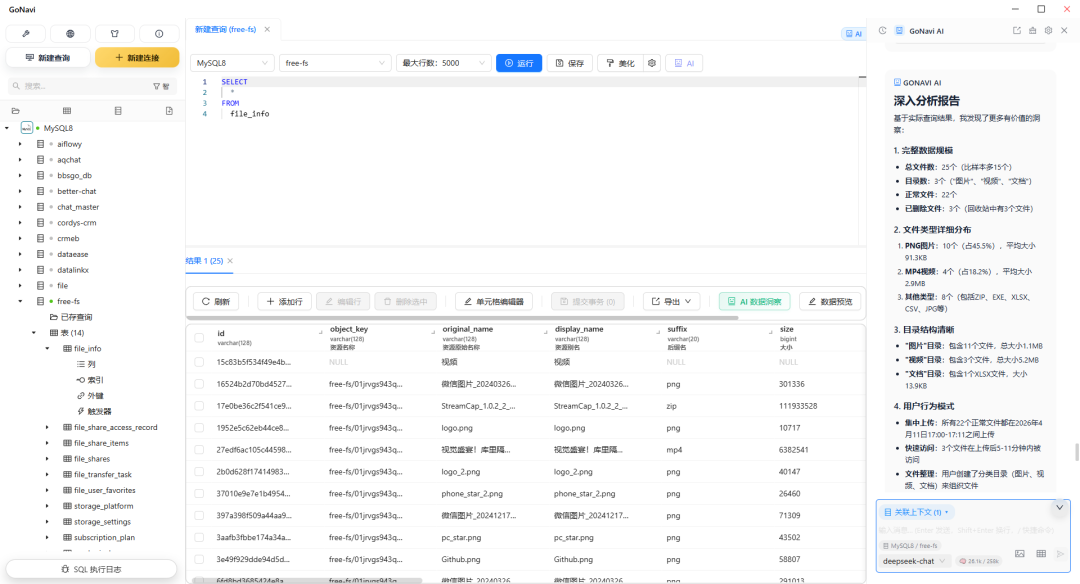This screenshot has height=584, width=1080.
Task: Open the theme shirt icon button
Action: point(115,33)
